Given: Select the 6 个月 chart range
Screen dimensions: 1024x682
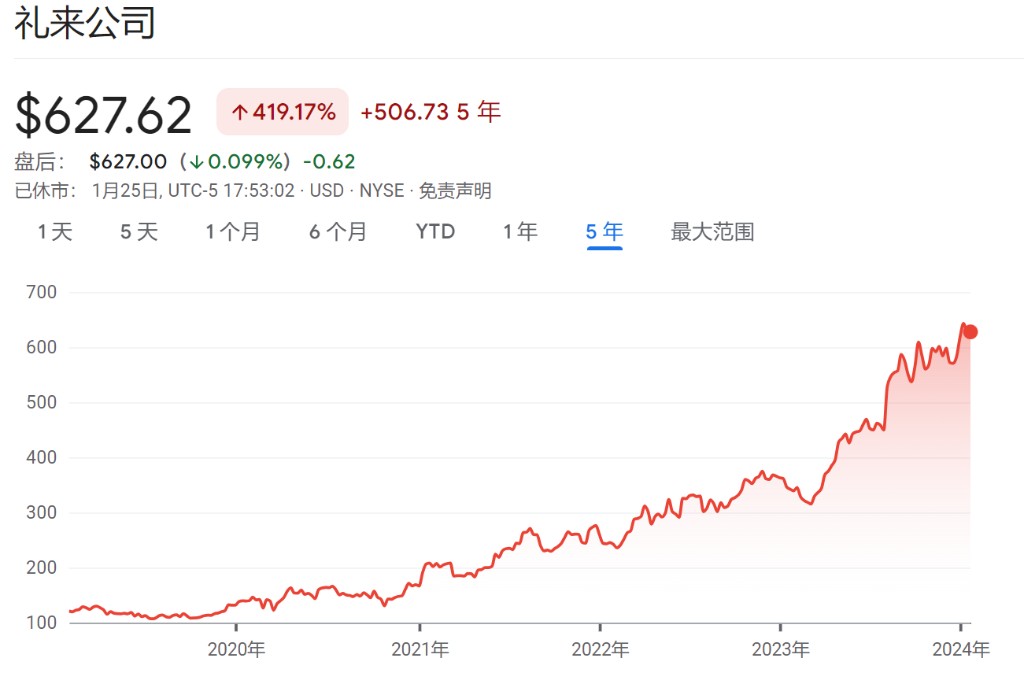Looking at the screenshot, I should pyautogui.click(x=338, y=232).
